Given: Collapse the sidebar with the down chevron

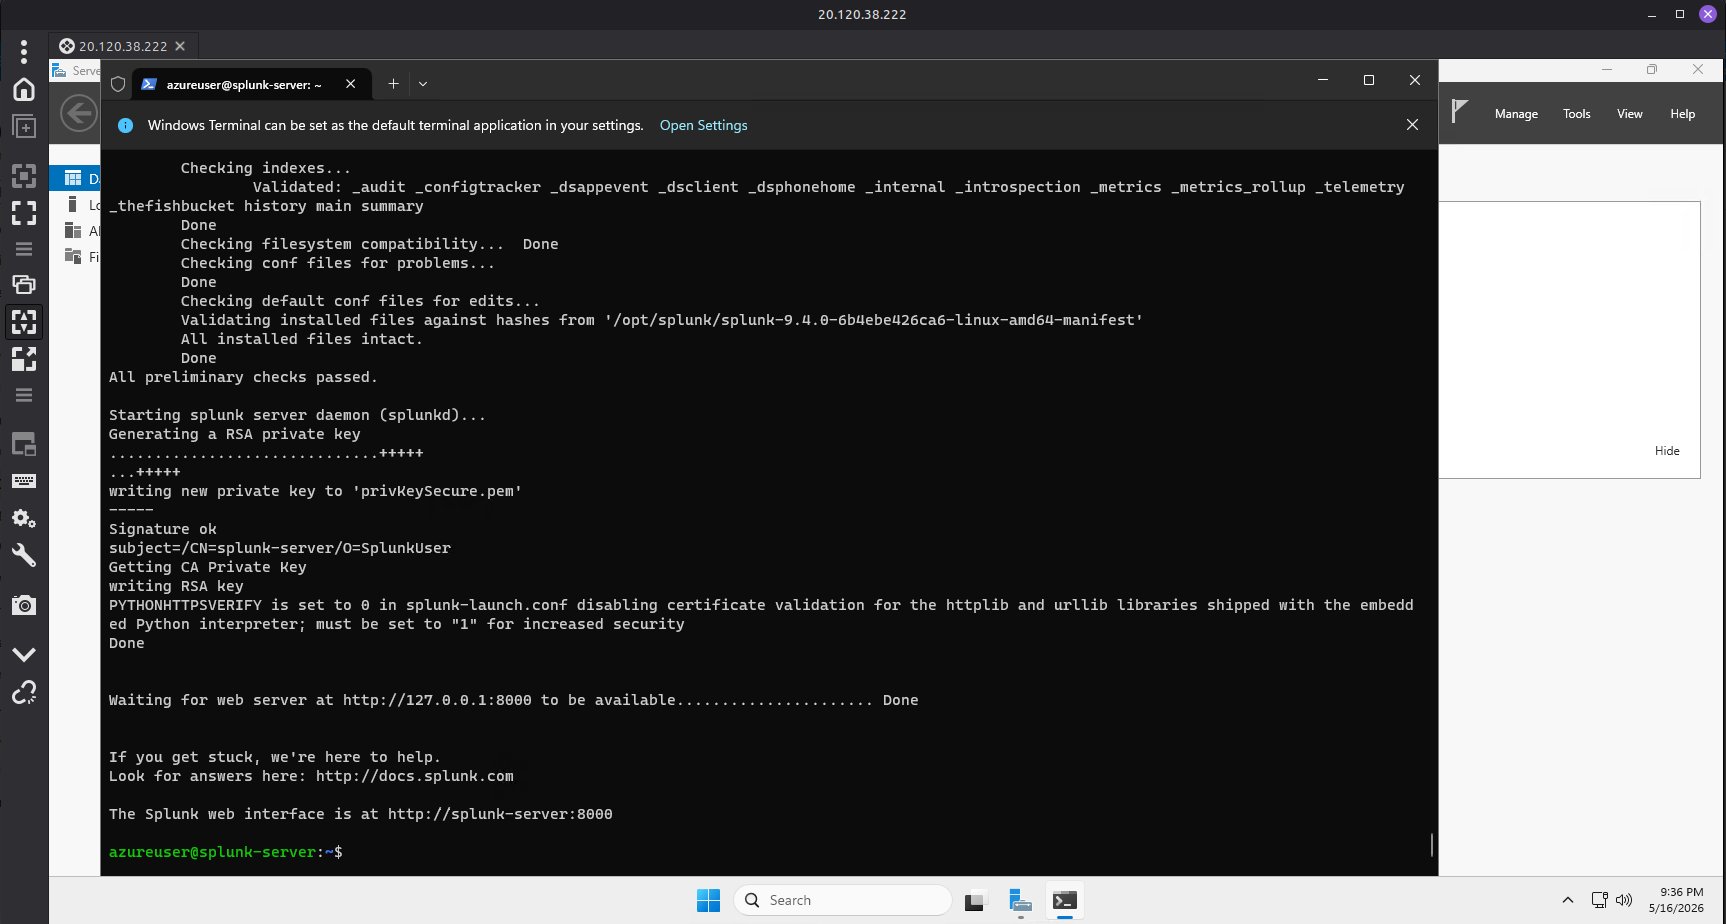Looking at the screenshot, I should click(x=24, y=654).
